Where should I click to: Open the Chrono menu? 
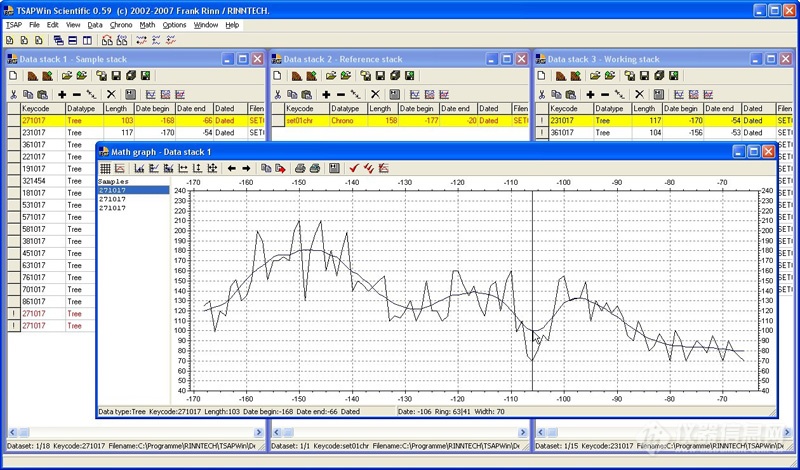tap(121, 24)
